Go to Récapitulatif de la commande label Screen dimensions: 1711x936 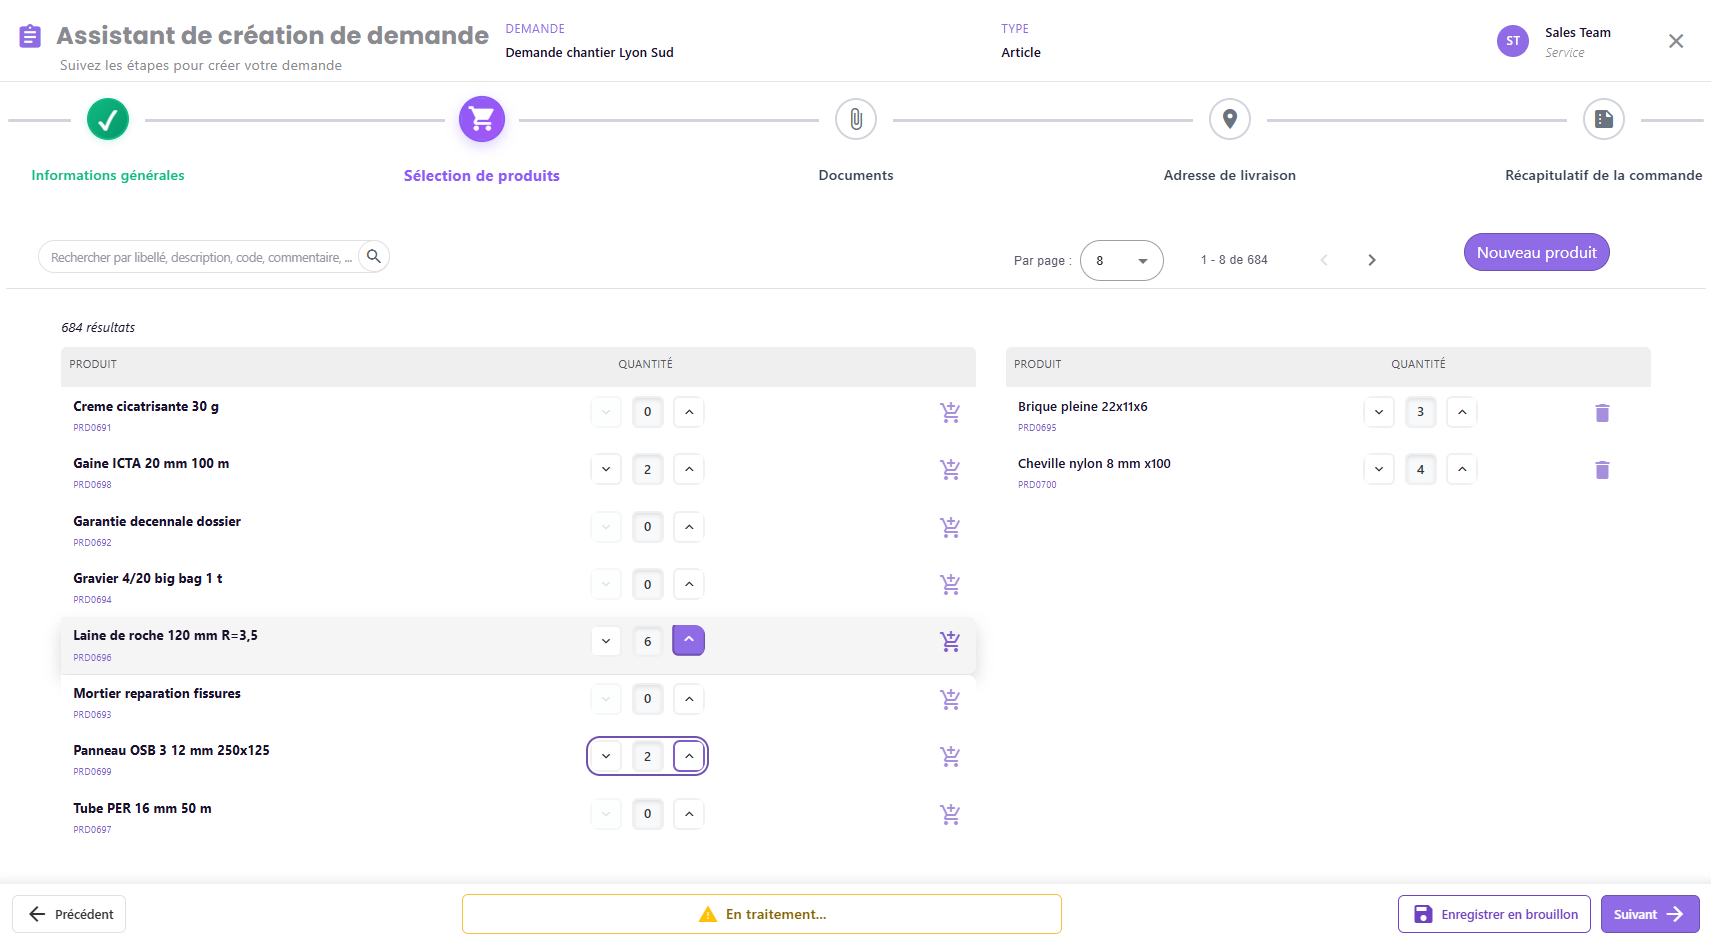pos(1604,175)
